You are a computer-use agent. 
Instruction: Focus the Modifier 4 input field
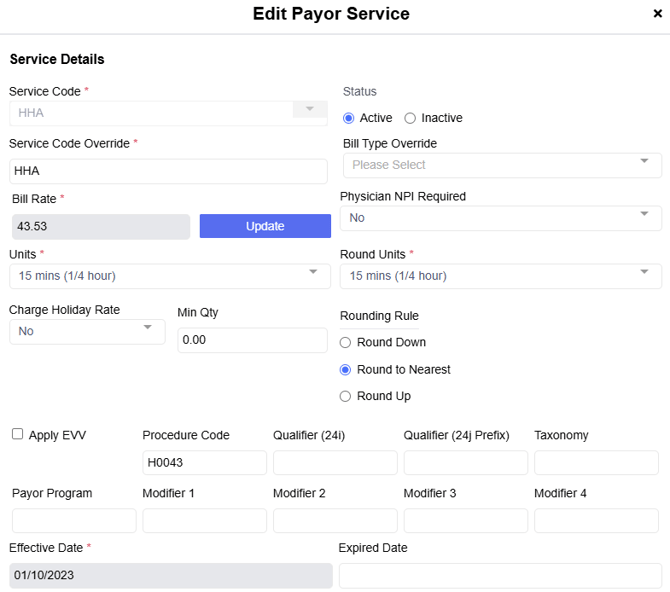[597, 521]
